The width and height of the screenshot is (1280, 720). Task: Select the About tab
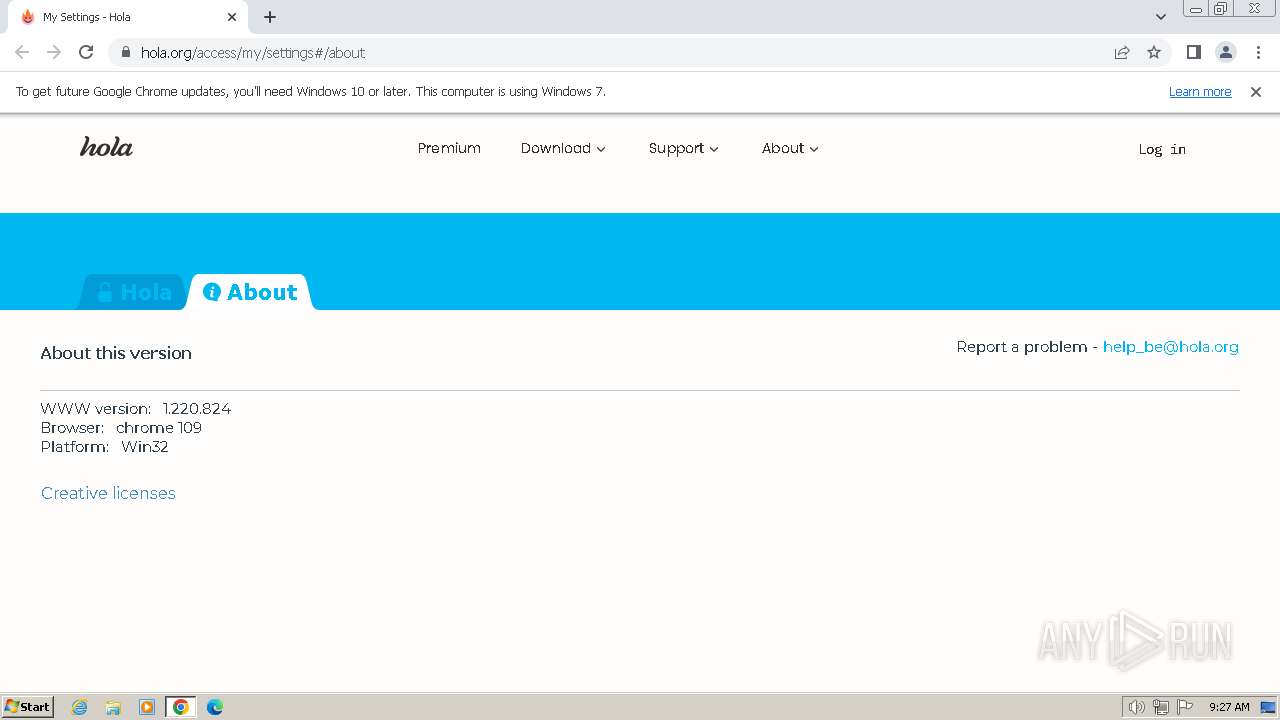(x=251, y=292)
